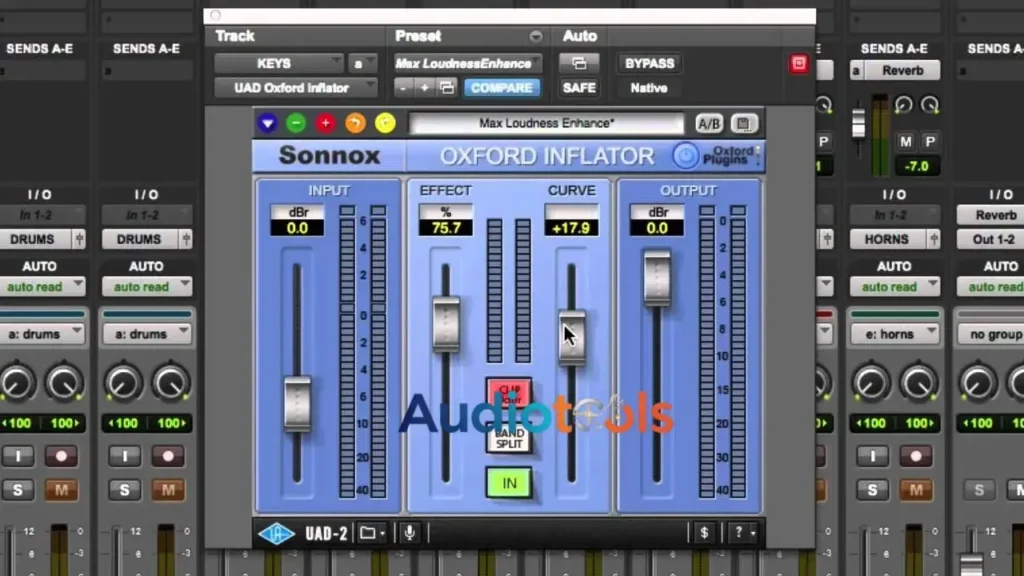The width and height of the screenshot is (1024, 576).
Task: Click the INPUT fader handle
Action: [297, 404]
